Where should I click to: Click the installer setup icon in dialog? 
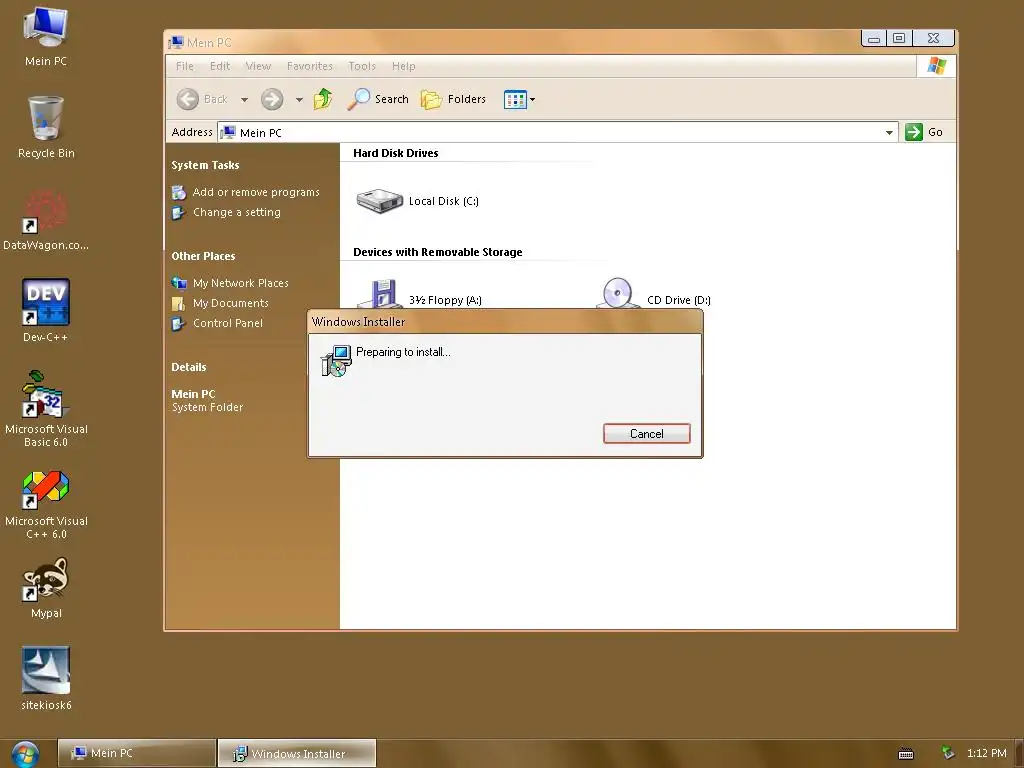pos(336,360)
